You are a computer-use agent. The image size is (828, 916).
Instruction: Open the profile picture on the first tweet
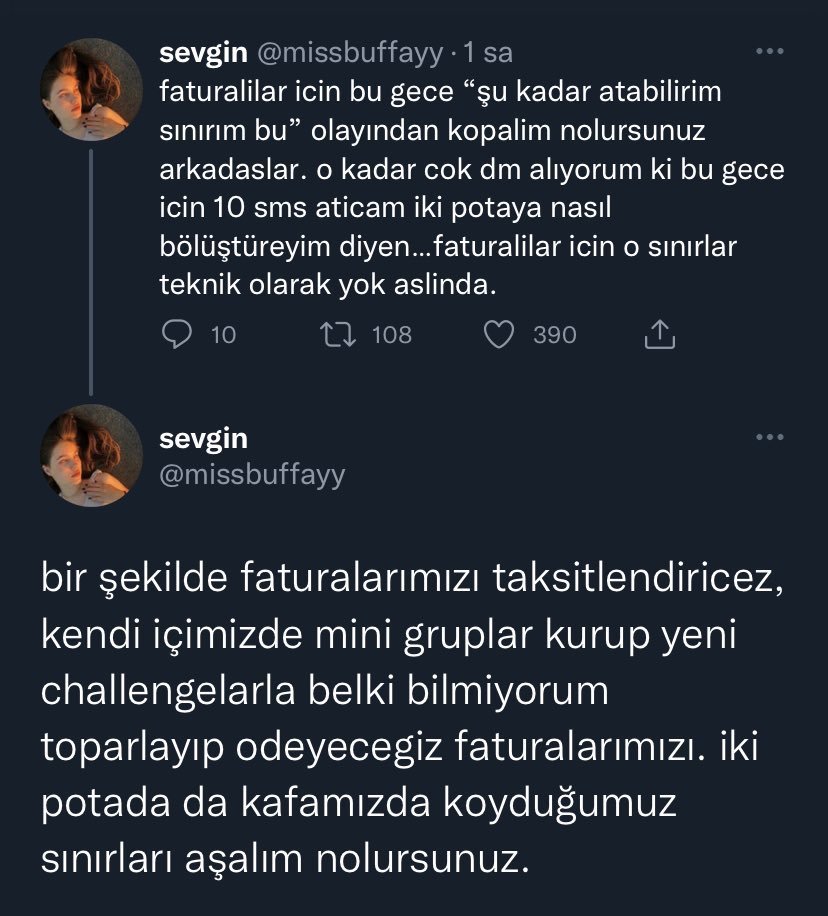coord(92,90)
